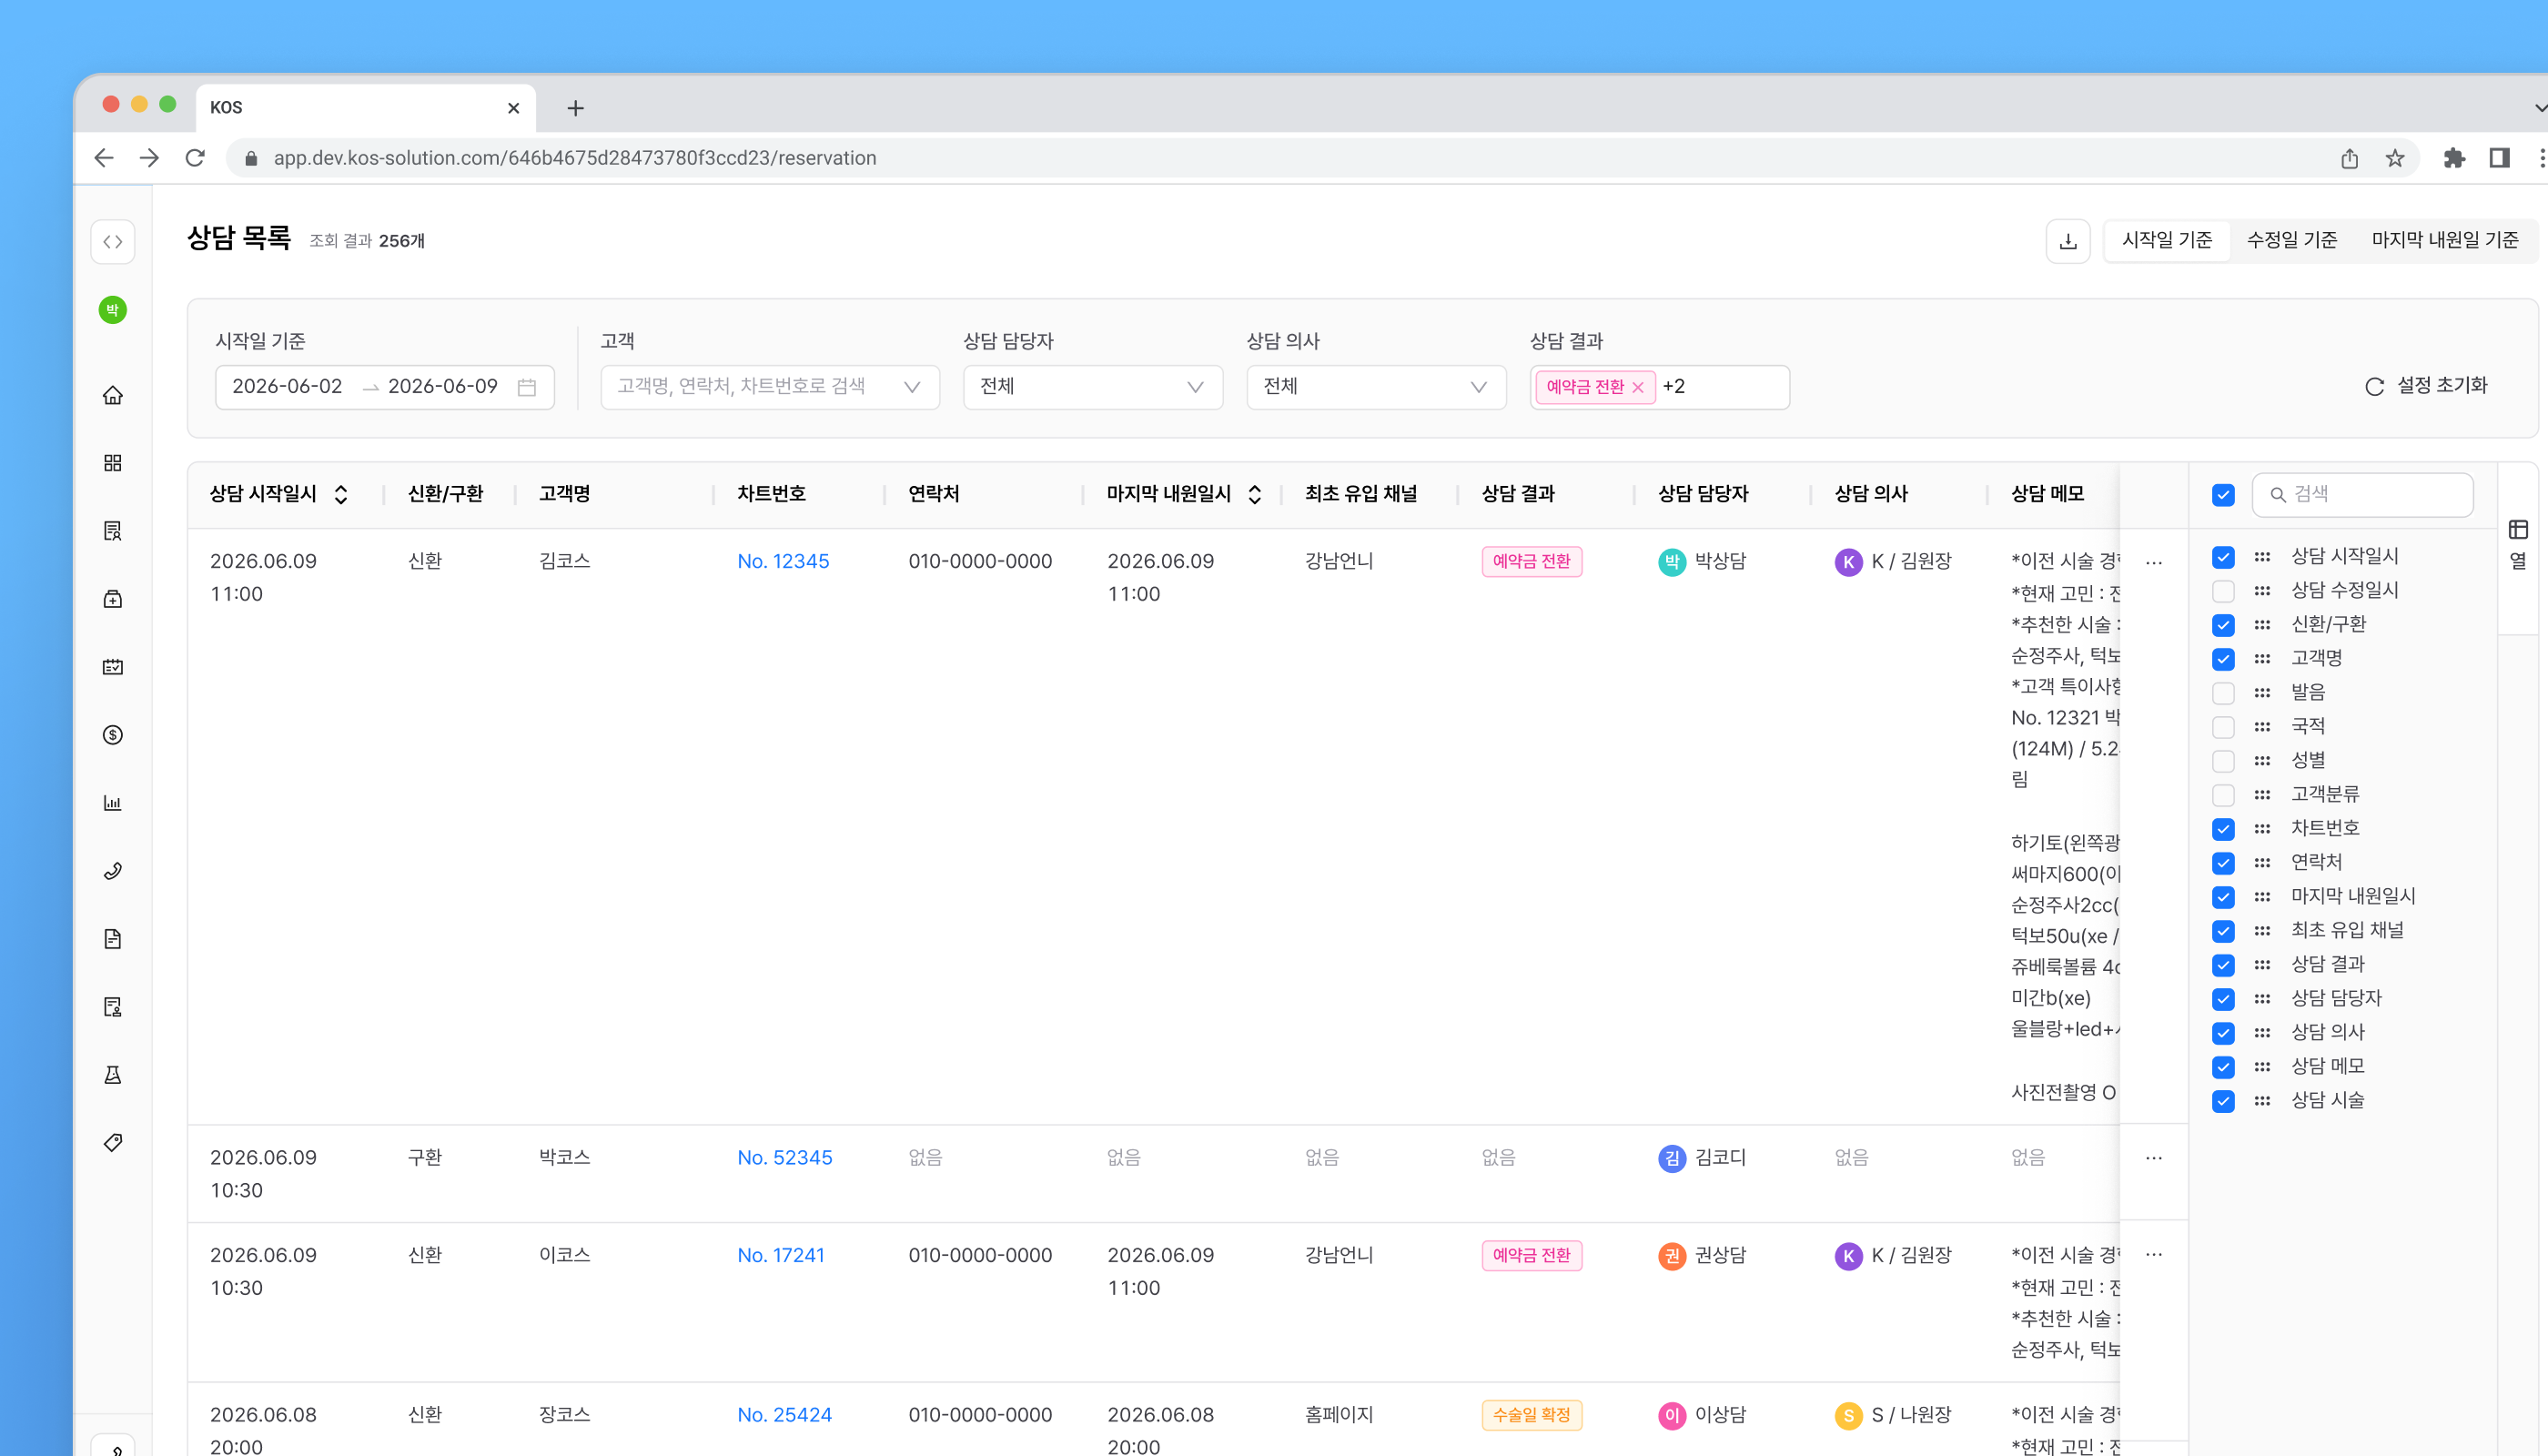Enable the 고객분류 column checkbox

click(x=2223, y=795)
